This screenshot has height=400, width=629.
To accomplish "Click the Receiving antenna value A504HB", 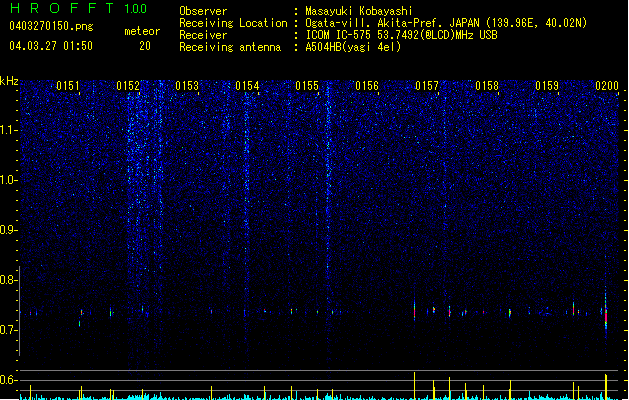I will point(353,47).
